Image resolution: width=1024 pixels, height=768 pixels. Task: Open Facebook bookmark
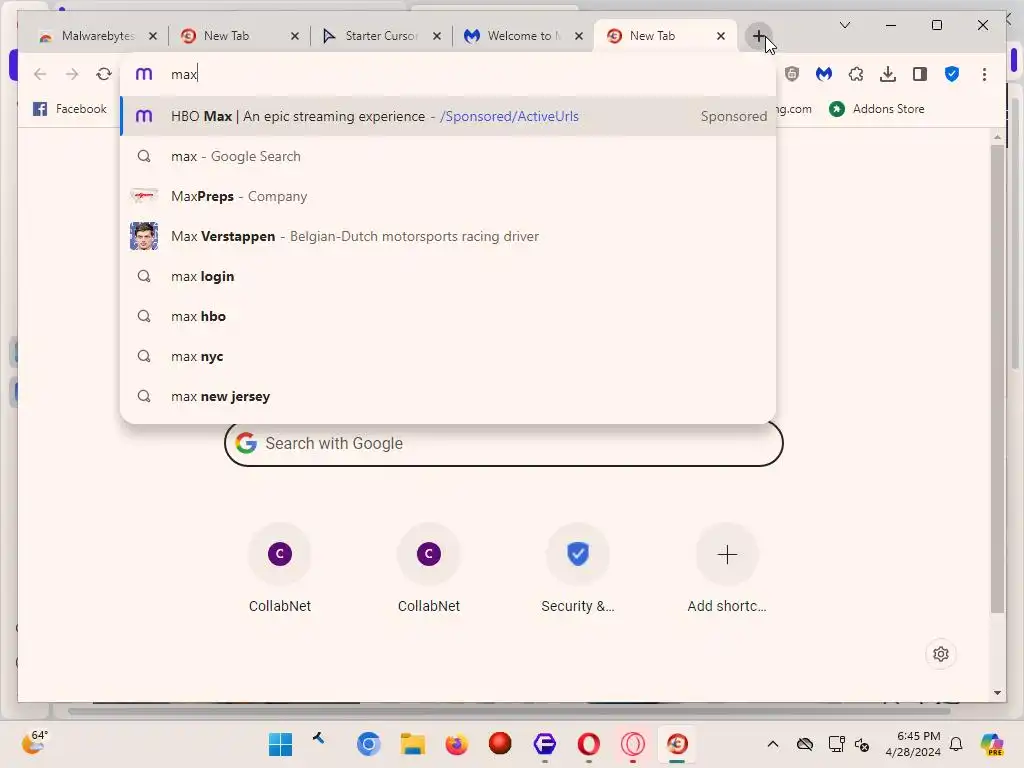[x=69, y=109]
